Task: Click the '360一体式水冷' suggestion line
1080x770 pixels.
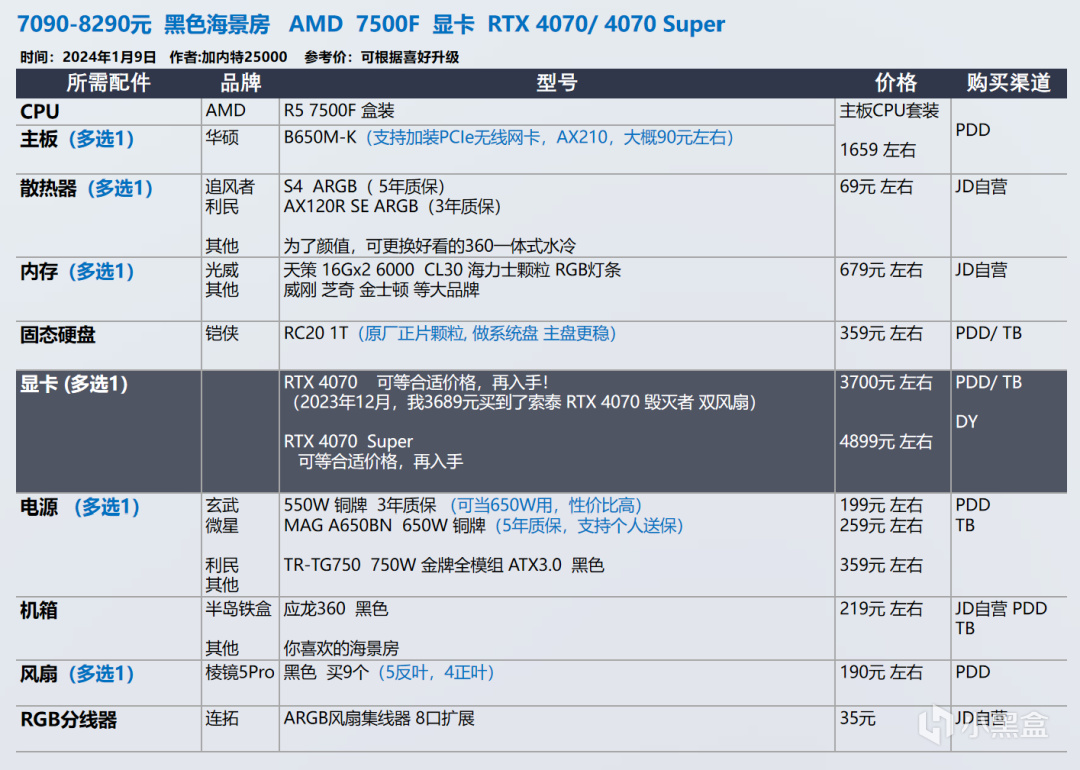Action: tap(430, 246)
